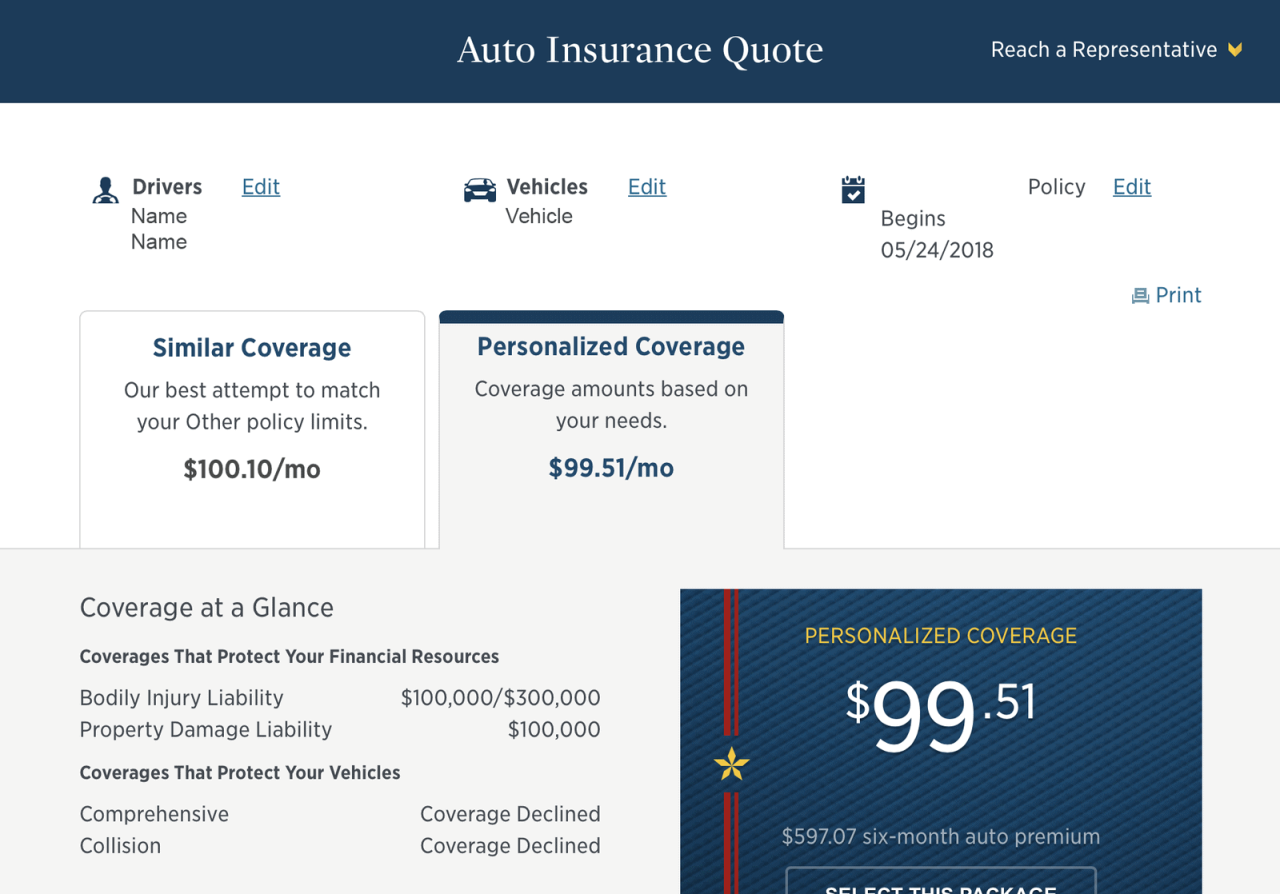
Task: Click the yellow chevron beside Reach a Representative
Action: [x=1234, y=49]
